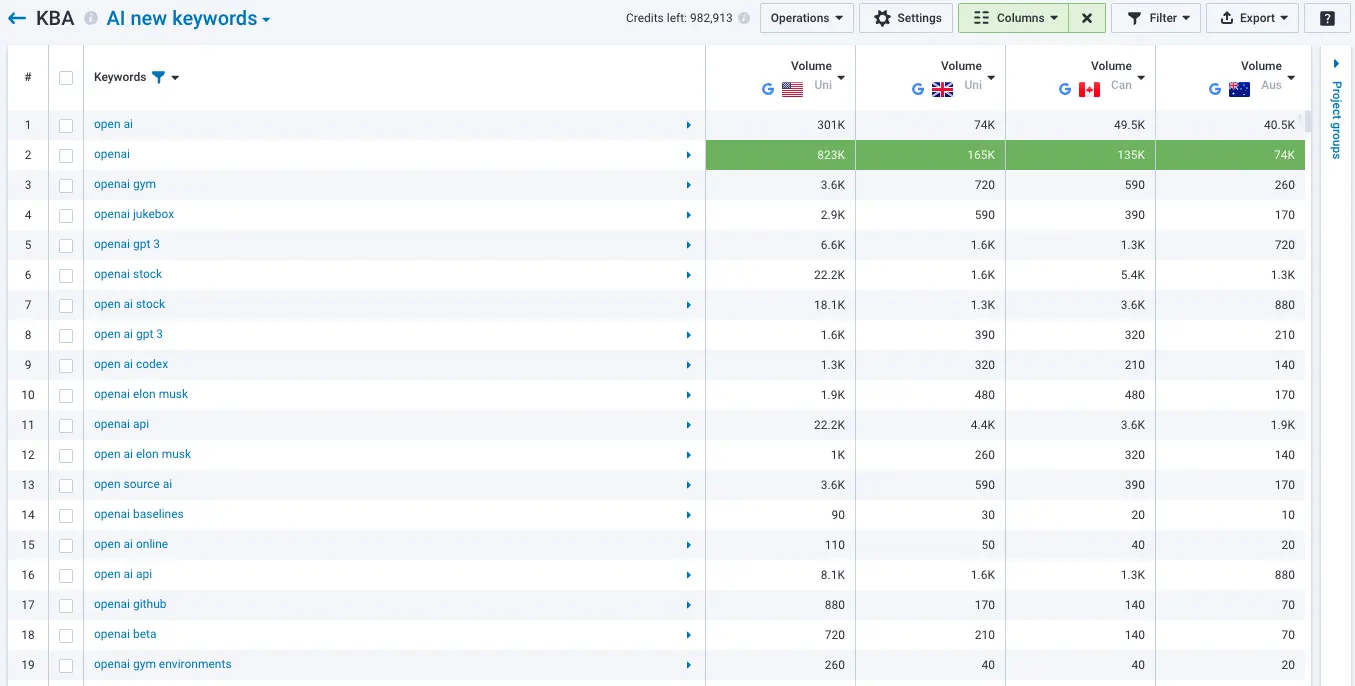Open US Volume column sort dropdown

841,78
